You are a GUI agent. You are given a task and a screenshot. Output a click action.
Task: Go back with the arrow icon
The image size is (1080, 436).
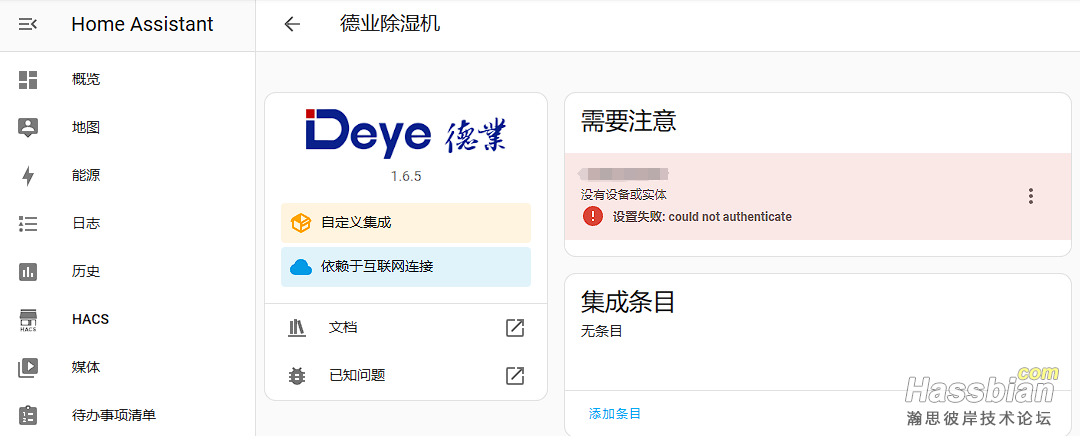click(292, 25)
